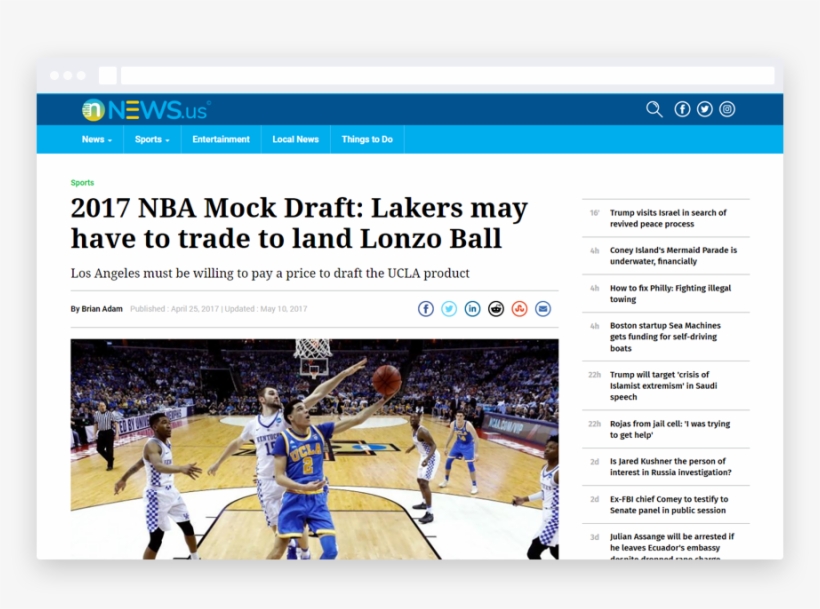Click the Los Angeles subheadline text

tap(270, 273)
